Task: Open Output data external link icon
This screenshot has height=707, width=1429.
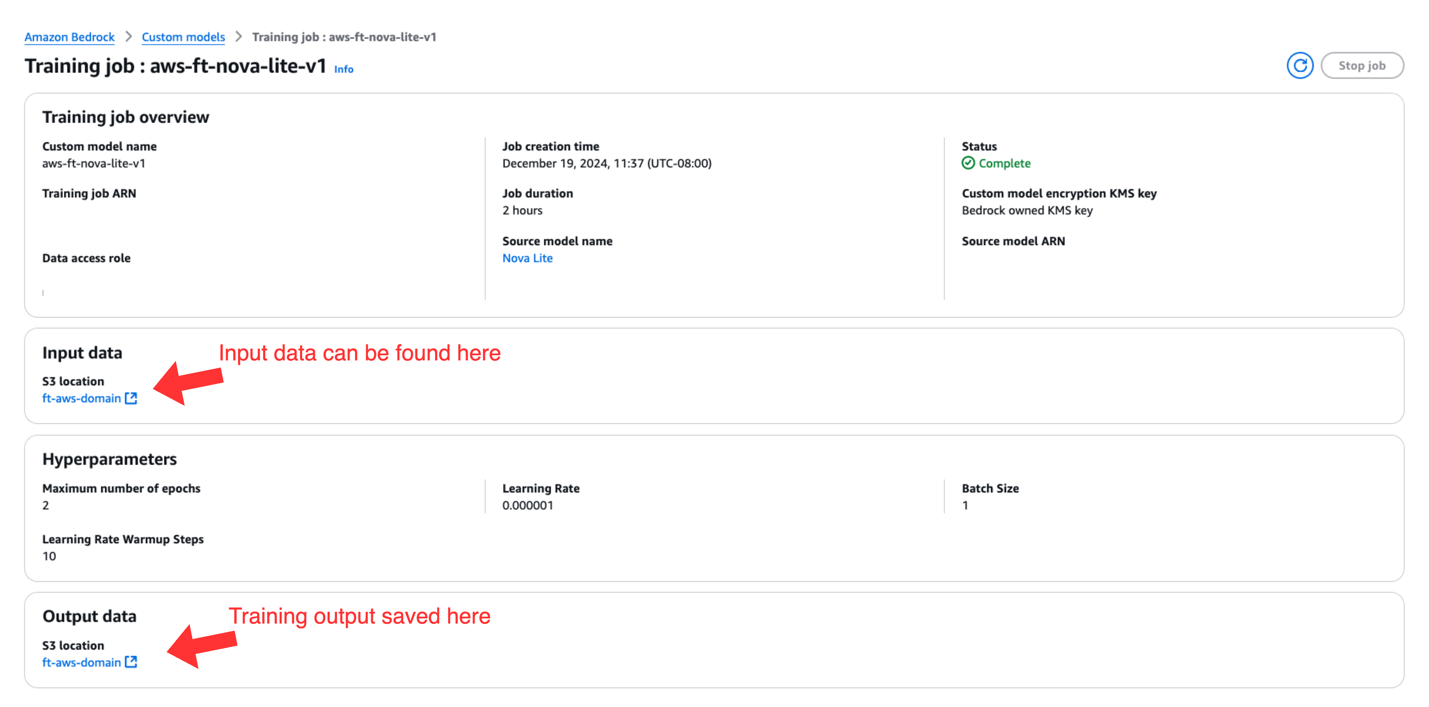Action: click(131, 662)
